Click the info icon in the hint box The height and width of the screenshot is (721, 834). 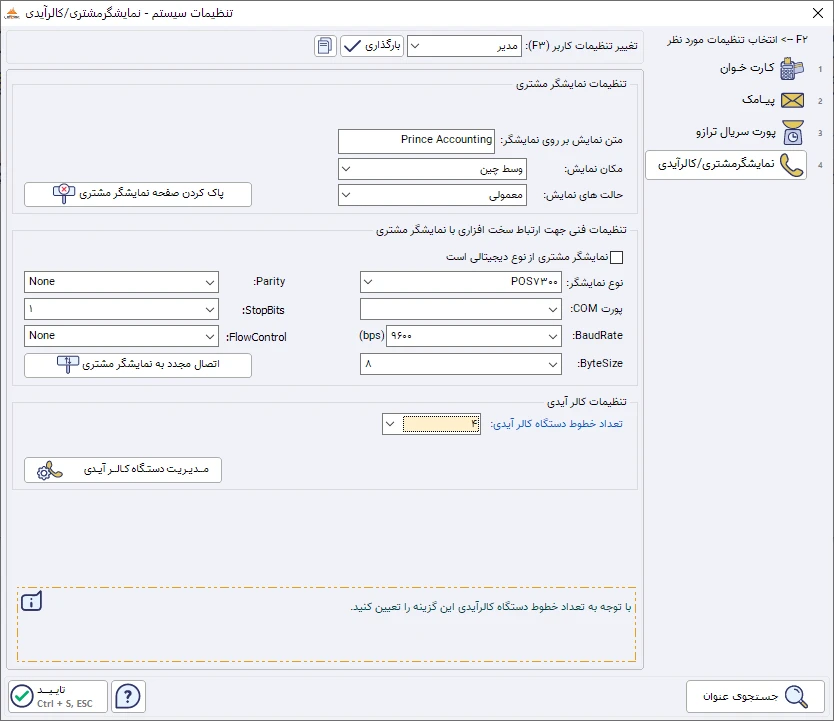pos(32,601)
